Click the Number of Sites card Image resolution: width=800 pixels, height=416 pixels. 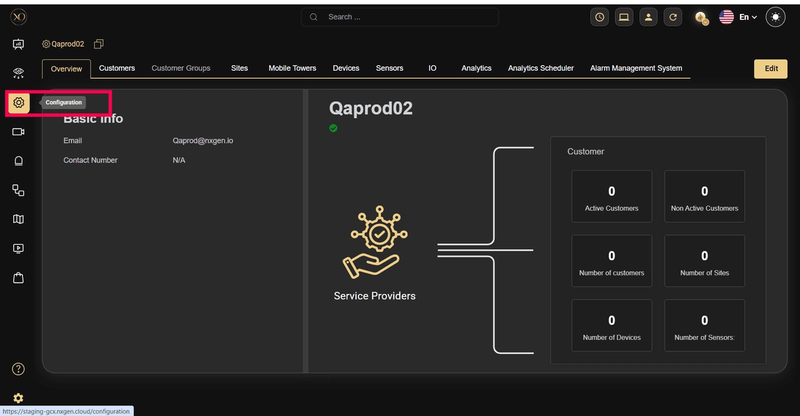pyautogui.click(x=704, y=261)
